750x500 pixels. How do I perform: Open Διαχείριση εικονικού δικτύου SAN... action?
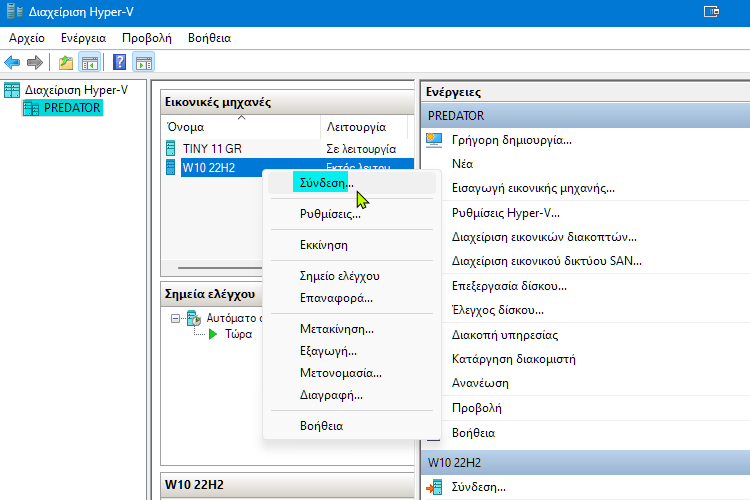tap(547, 261)
